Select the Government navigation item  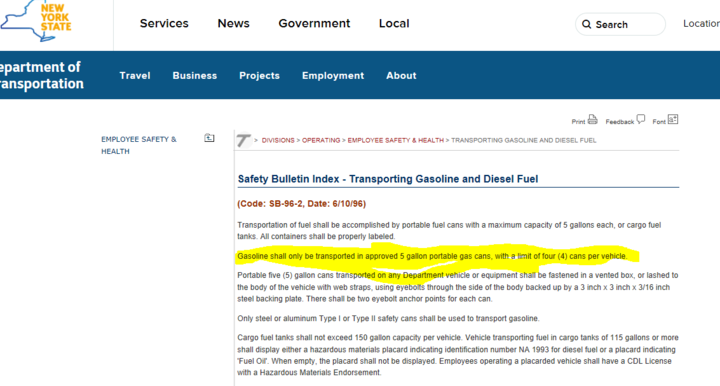(x=314, y=23)
